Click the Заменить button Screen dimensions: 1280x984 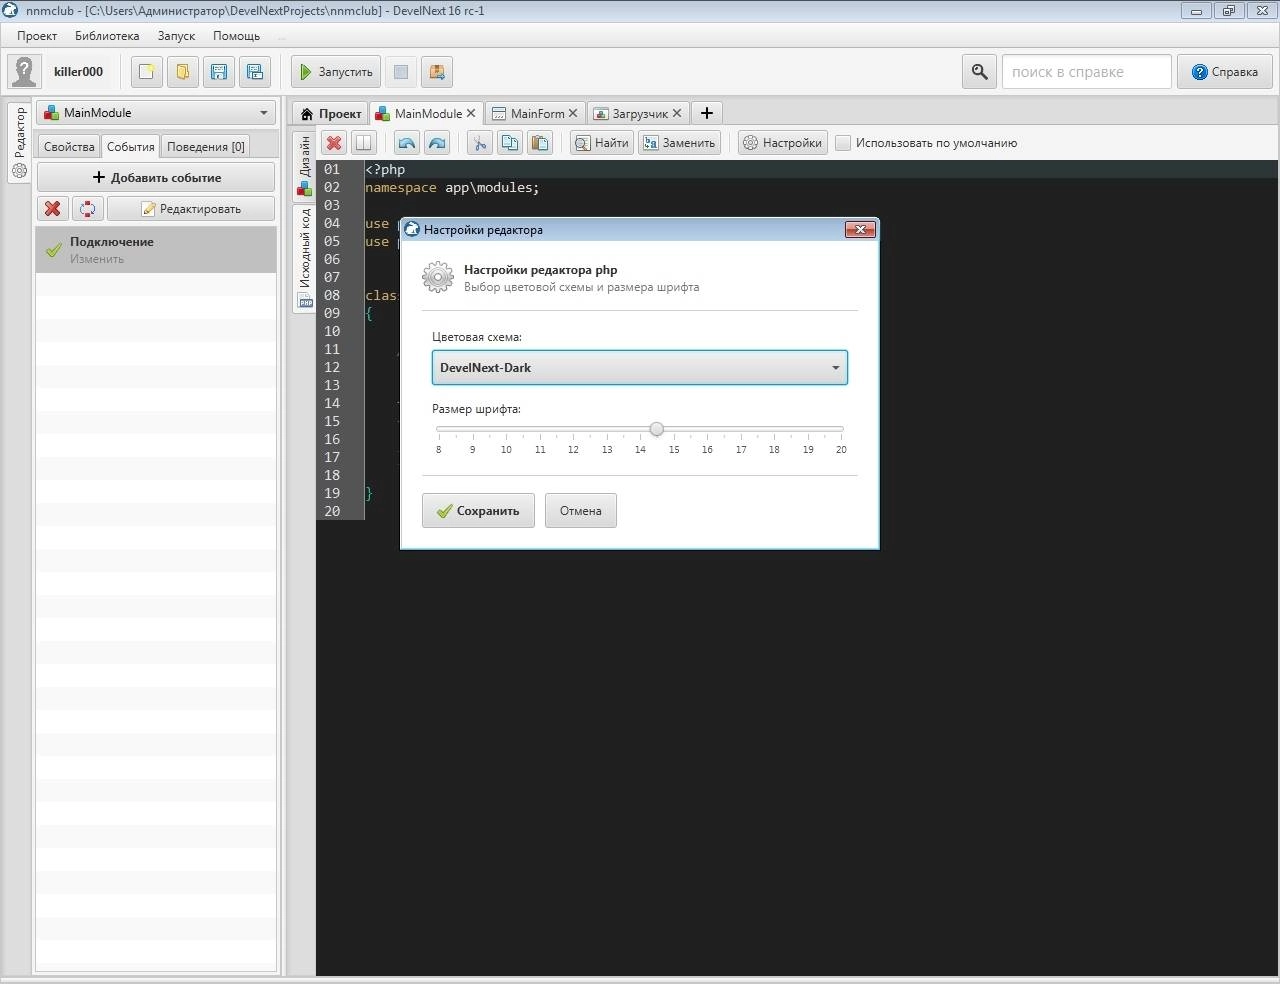coord(680,143)
